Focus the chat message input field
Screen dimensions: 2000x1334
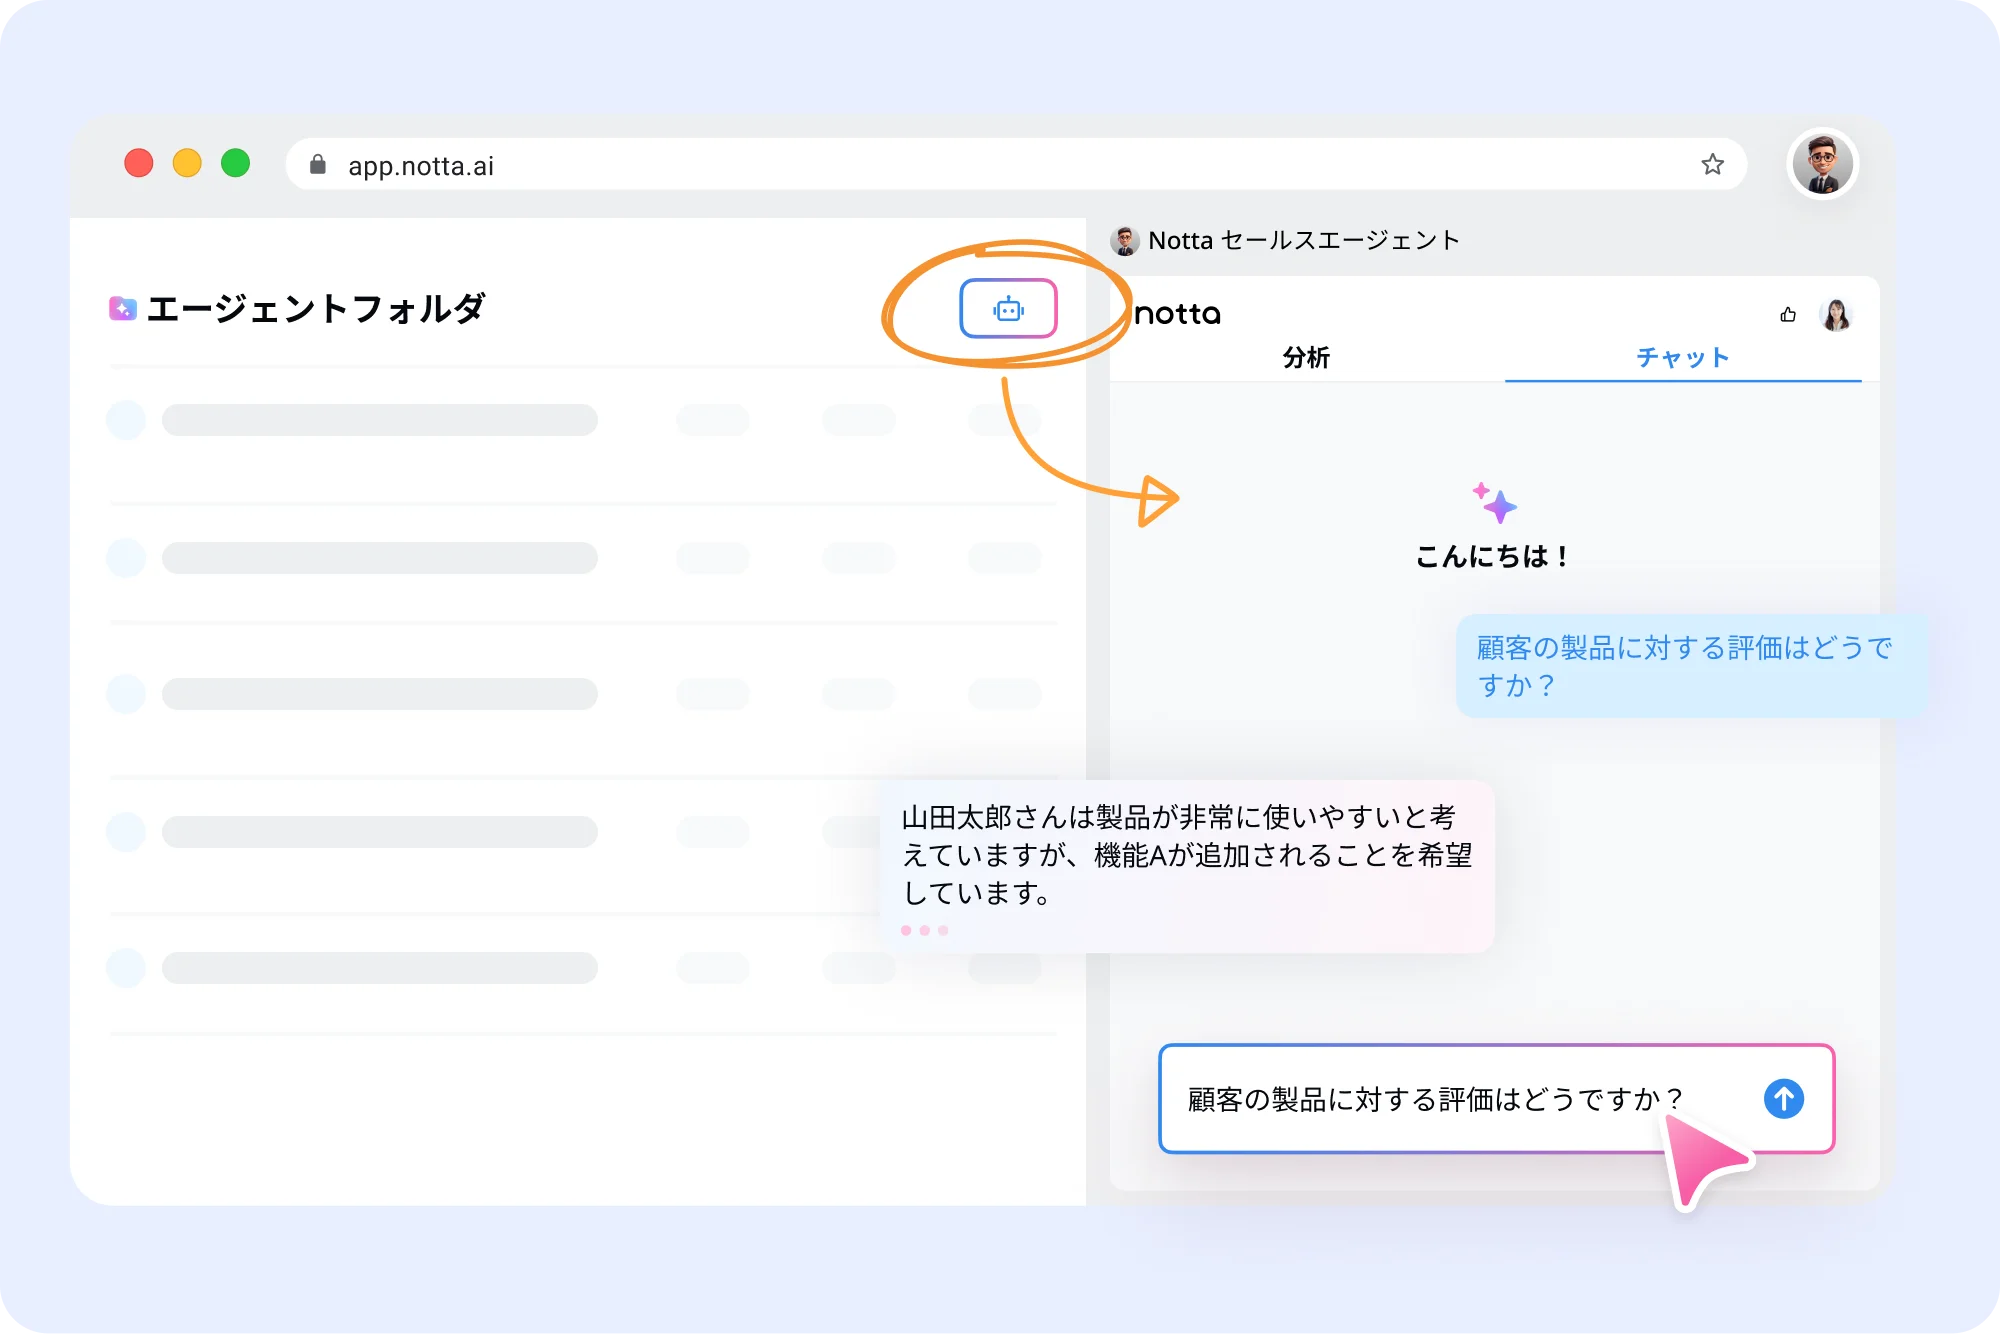(x=1496, y=1099)
